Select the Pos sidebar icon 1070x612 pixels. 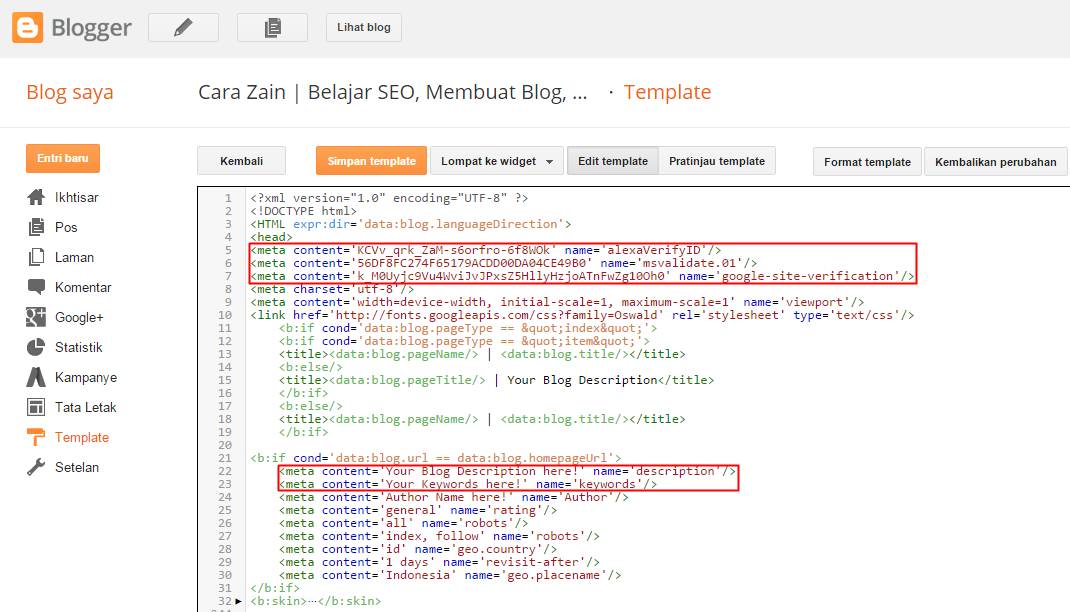pyautogui.click(x=35, y=227)
